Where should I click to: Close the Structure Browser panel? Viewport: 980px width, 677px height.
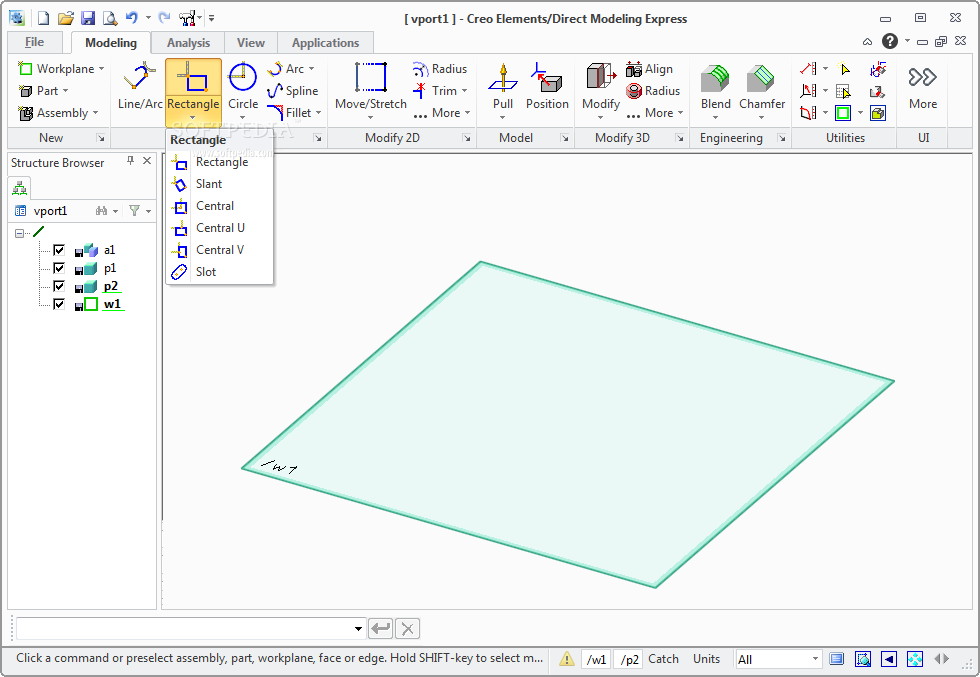coord(148,161)
